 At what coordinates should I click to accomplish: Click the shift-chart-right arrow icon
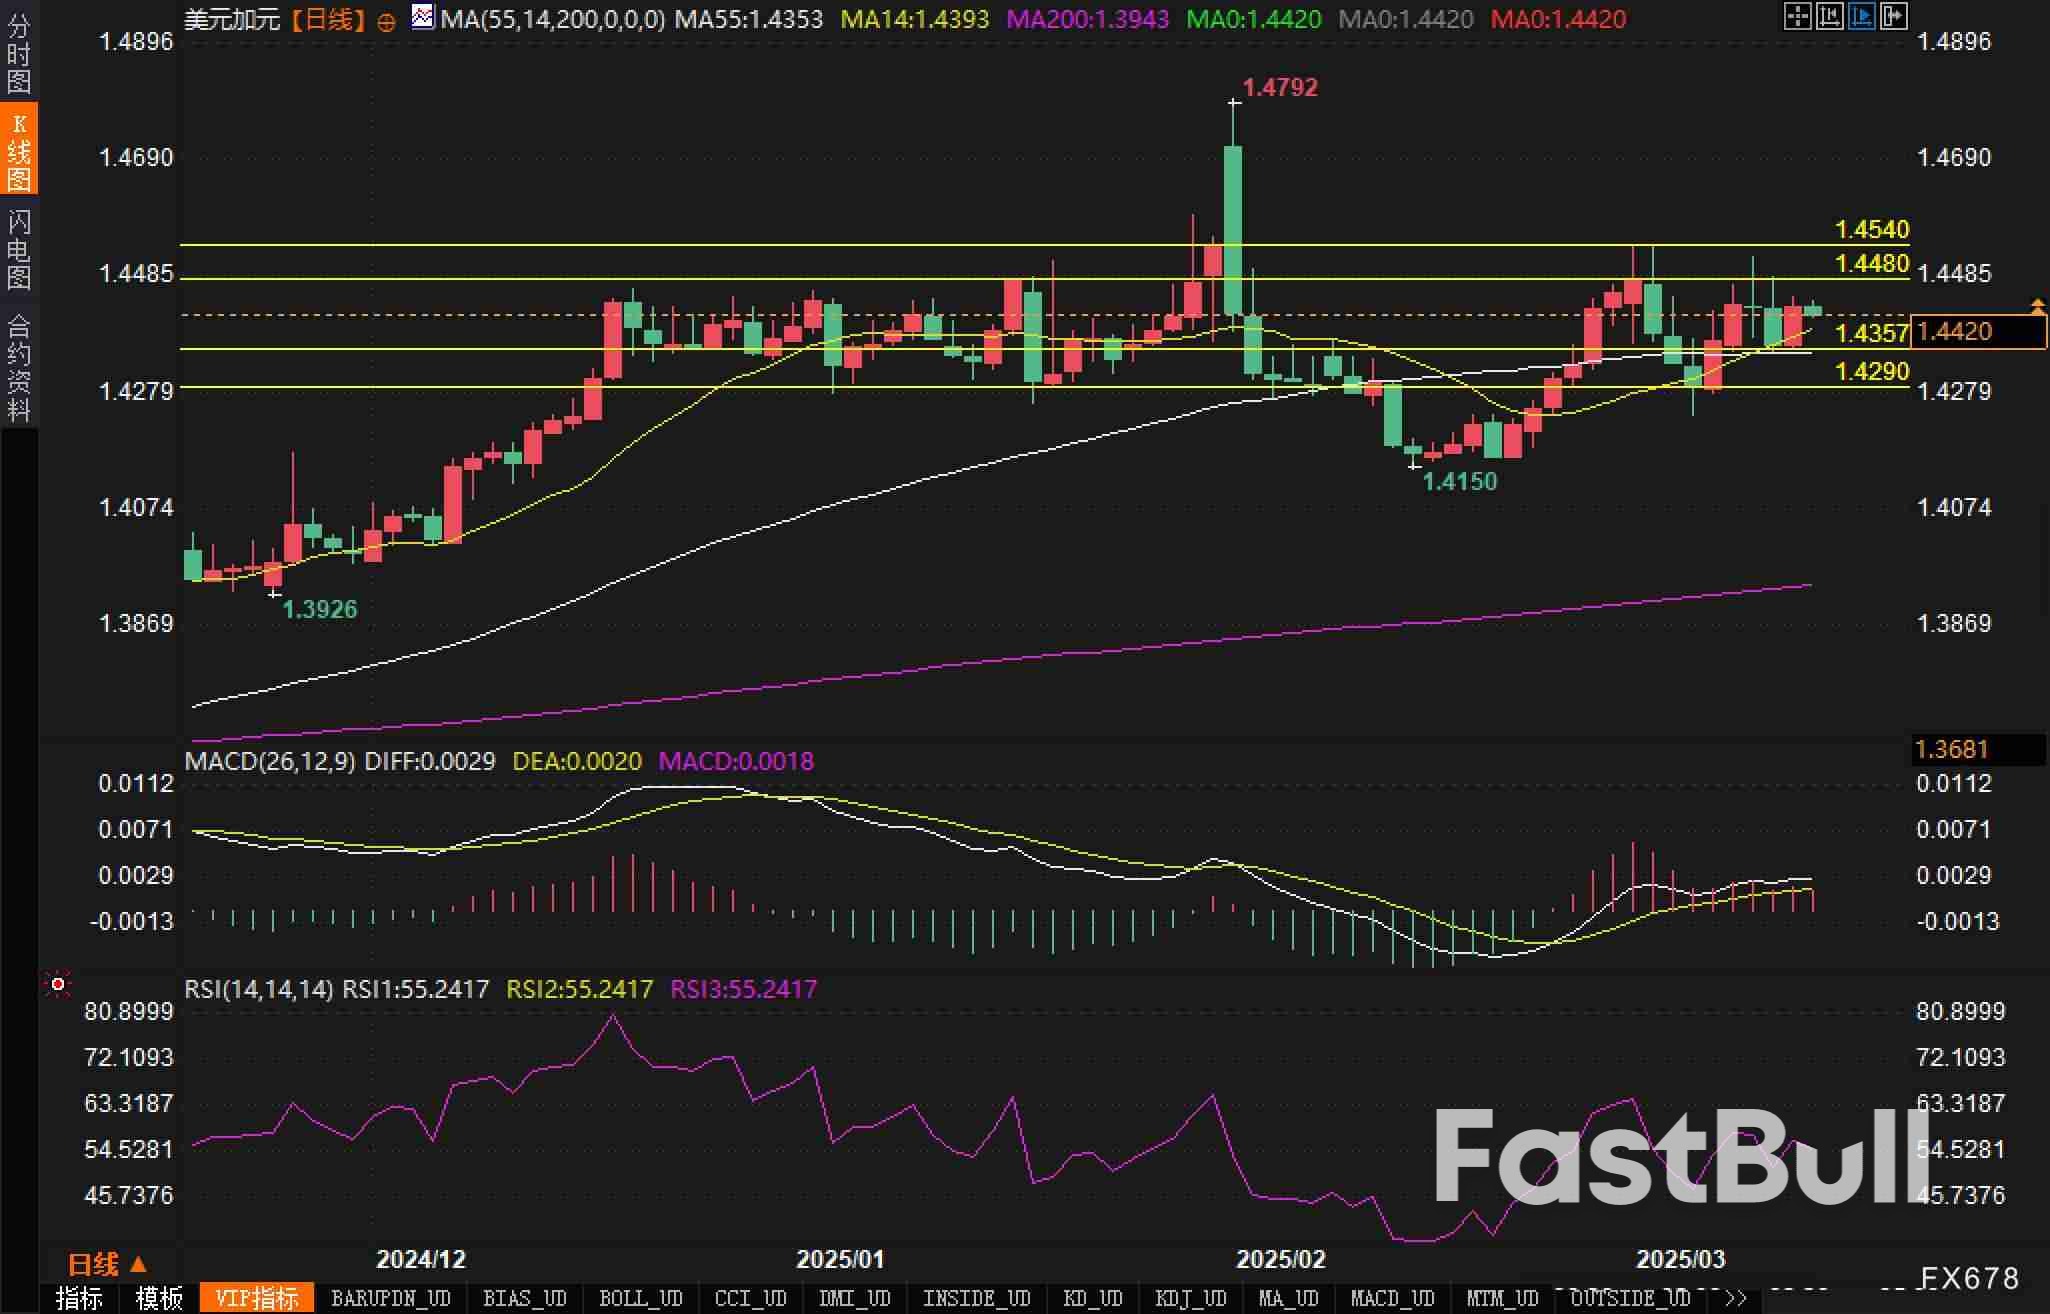click(1893, 16)
